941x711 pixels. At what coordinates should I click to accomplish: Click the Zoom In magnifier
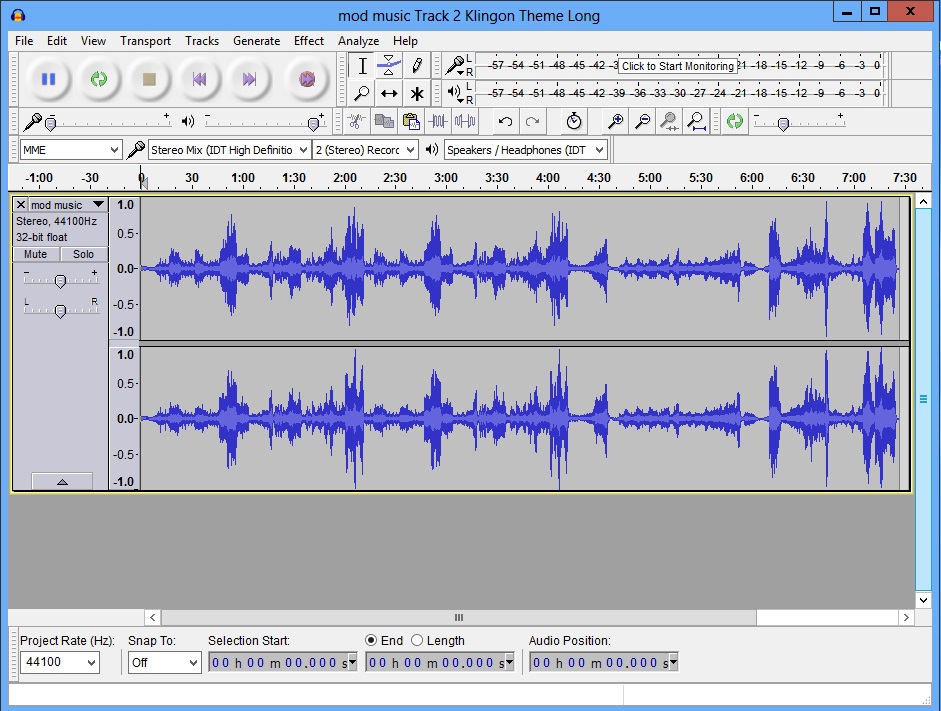click(x=616, y=121)
